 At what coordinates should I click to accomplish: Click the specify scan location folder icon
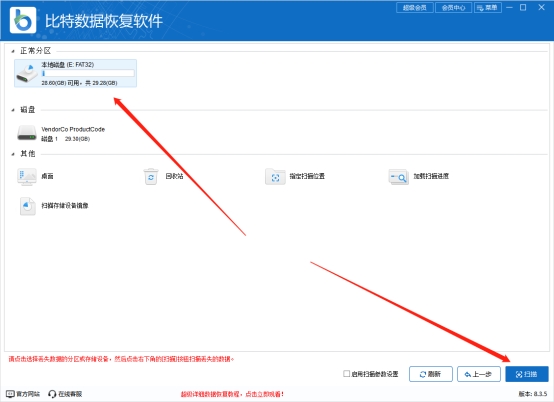pyautogui.click(x=275, y=176)
